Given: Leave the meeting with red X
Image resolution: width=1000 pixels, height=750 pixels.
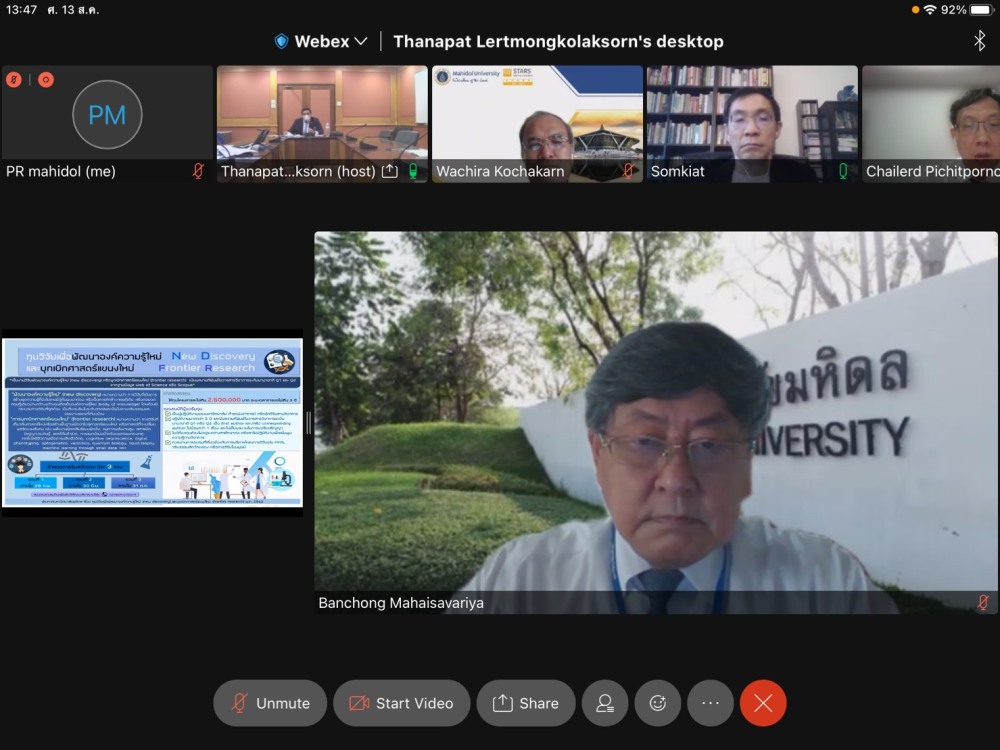Looking at the screenshot, I should (x=763, y=703).
